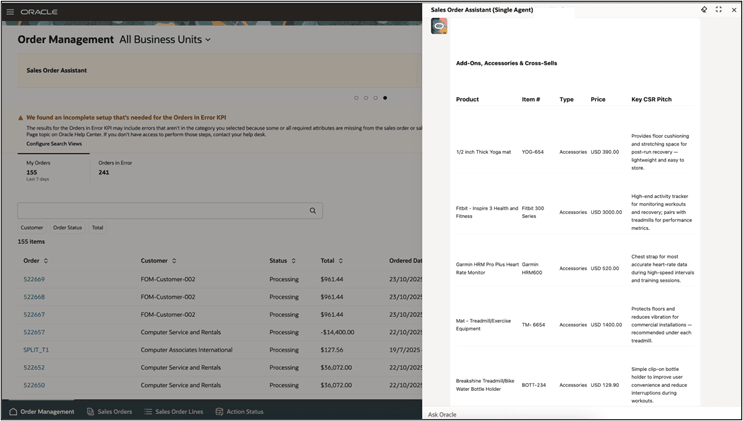Click item number YOG-654

coord(533,152)
